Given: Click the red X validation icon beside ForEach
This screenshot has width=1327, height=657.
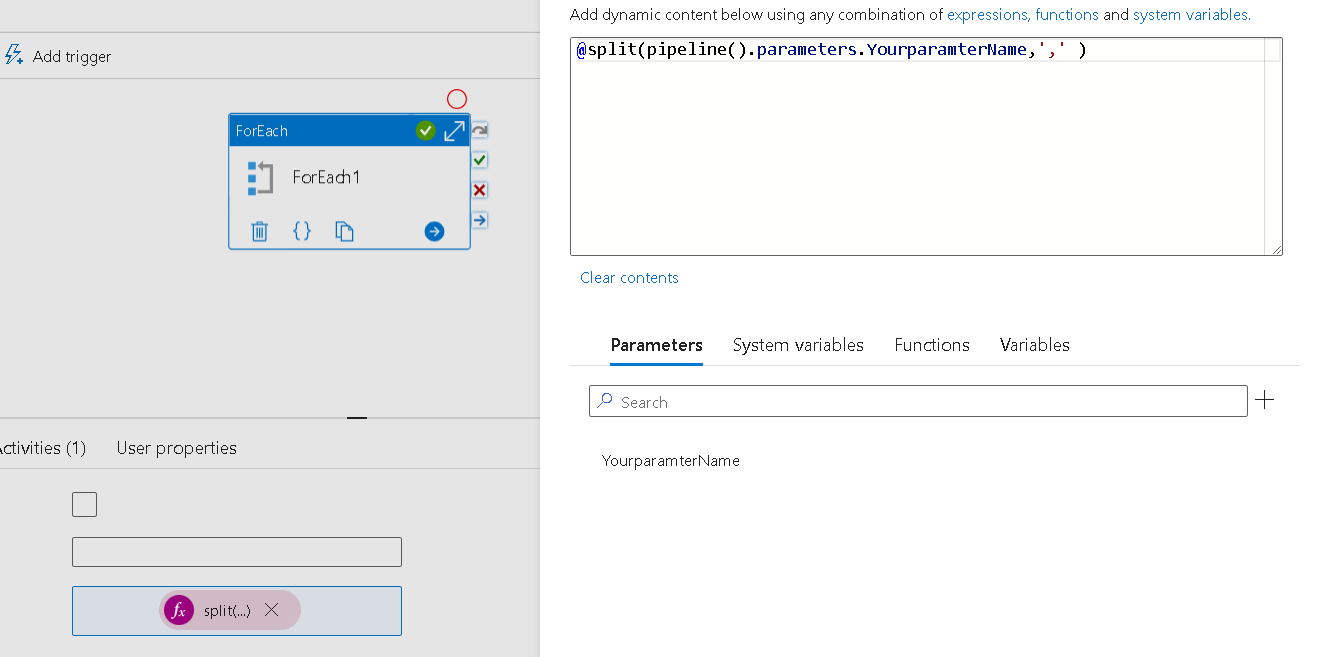Looking at the screenshot, I should click(x=479, y=189).
